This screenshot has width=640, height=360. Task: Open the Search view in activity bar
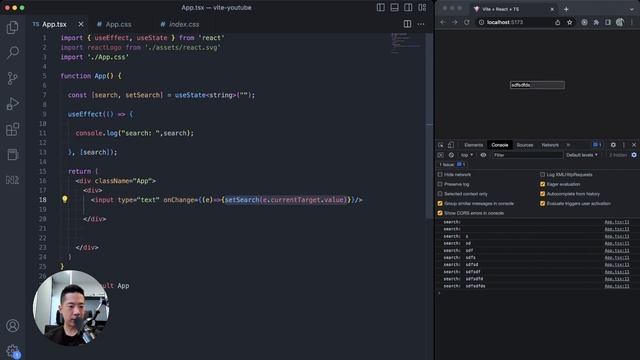[x=12, y=52]
